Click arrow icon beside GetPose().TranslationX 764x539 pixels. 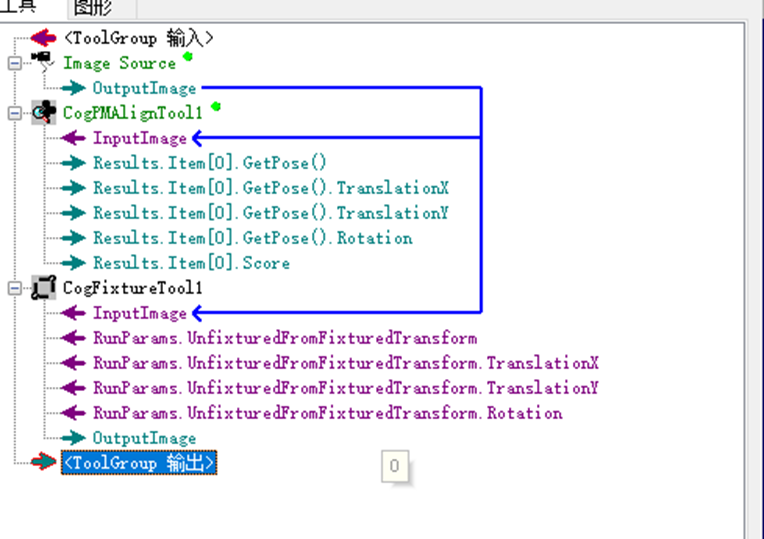coord(74,188)
